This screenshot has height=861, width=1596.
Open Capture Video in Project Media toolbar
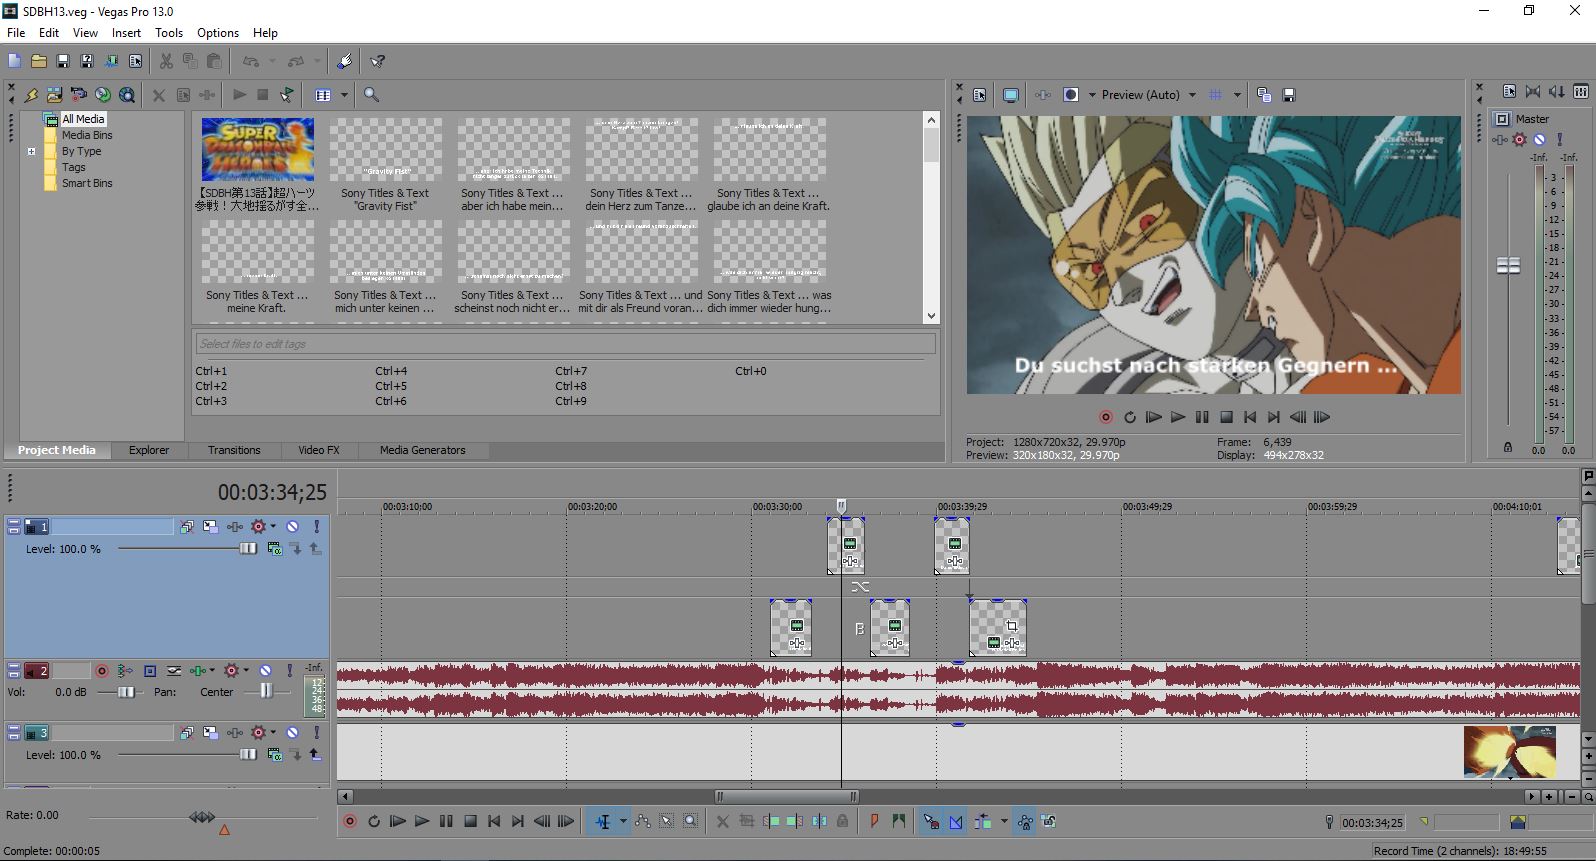coord(78,95)
